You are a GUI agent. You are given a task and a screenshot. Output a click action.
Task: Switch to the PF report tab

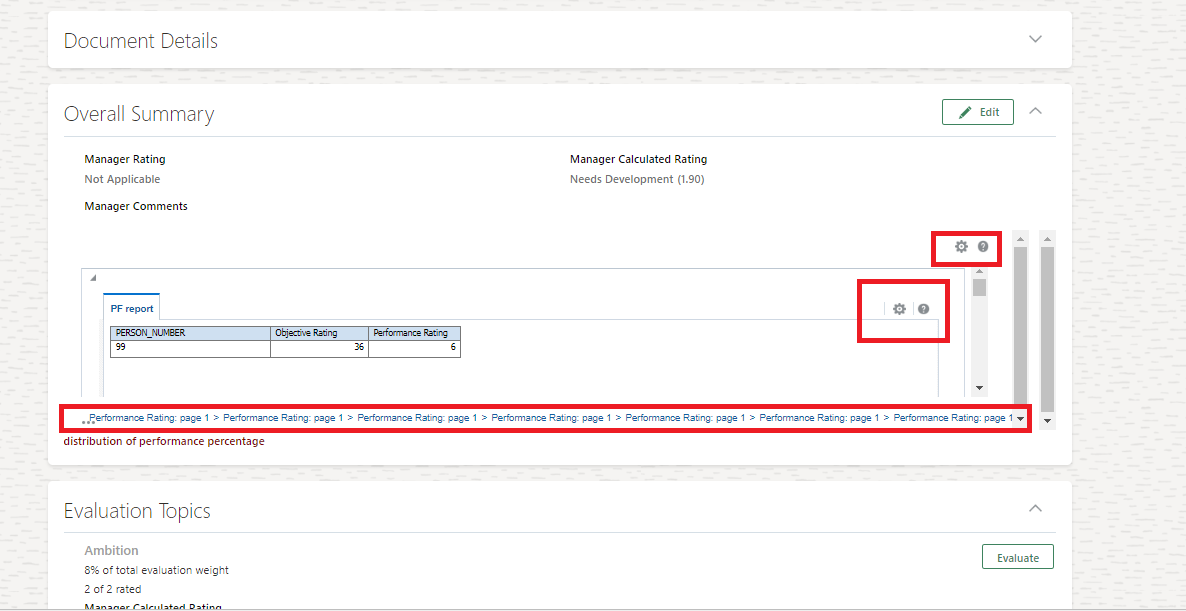[131, 308]
